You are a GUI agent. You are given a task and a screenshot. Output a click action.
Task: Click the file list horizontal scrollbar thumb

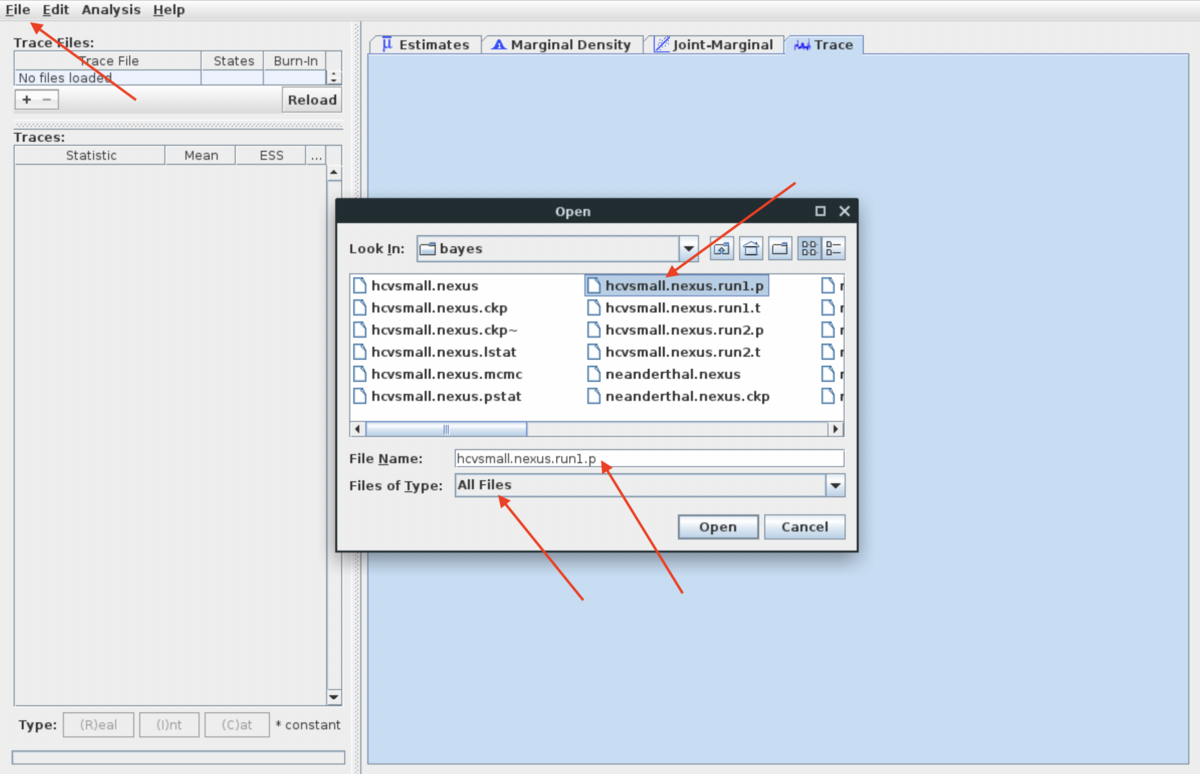446,429
